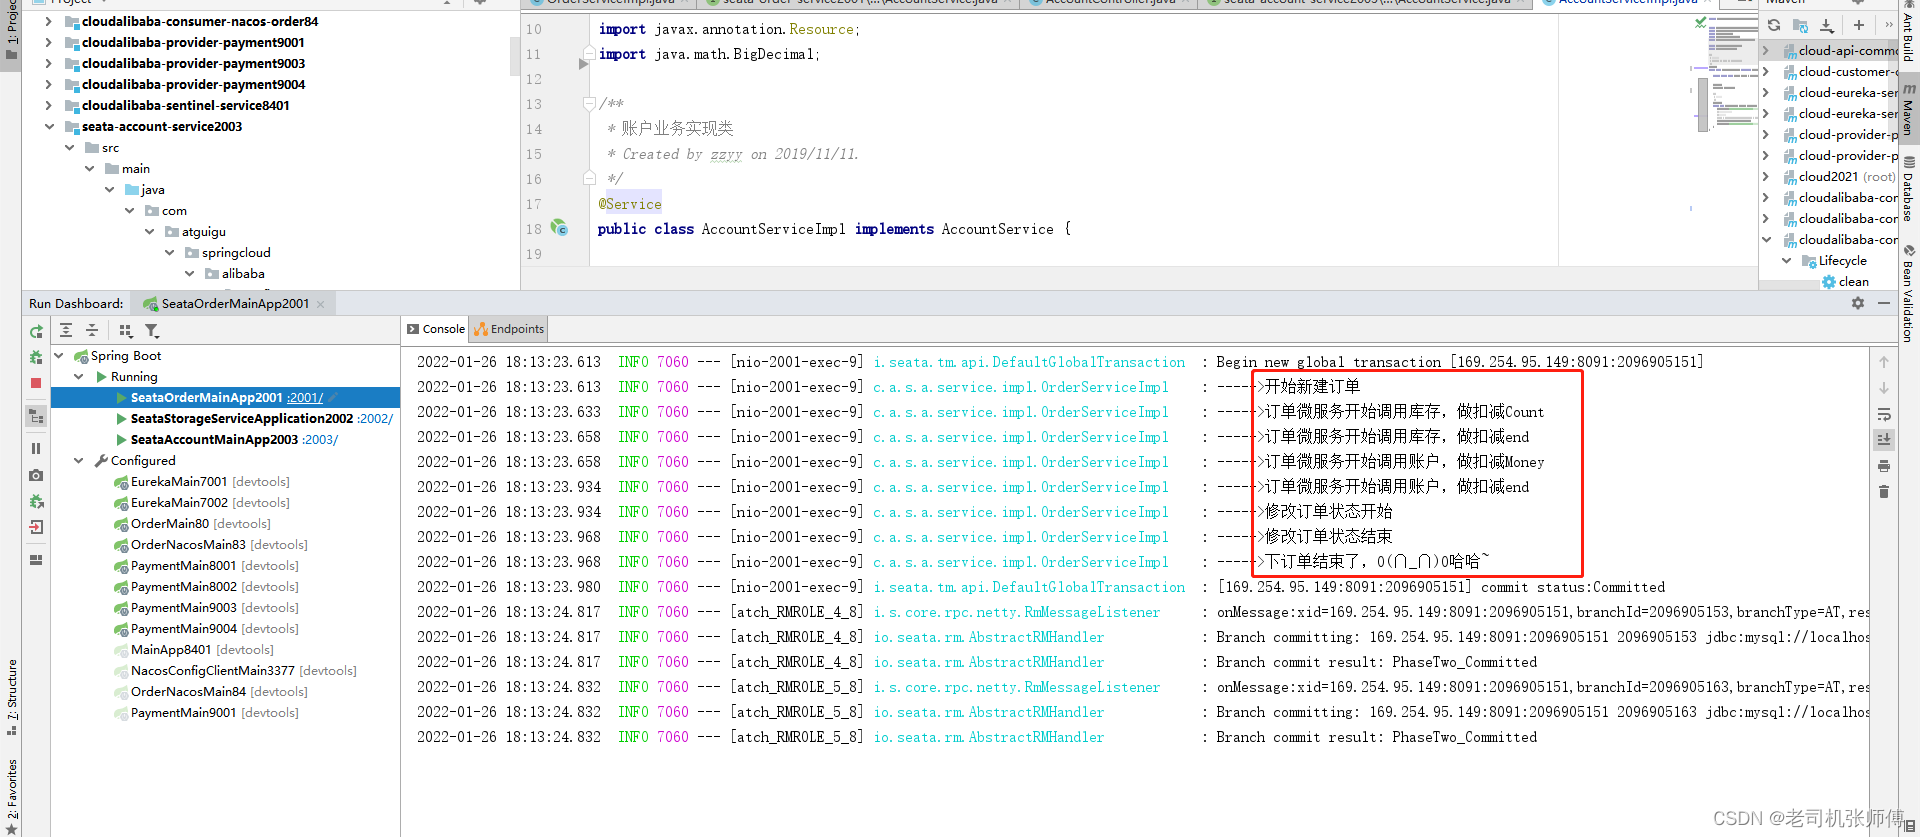Viewport: 1920px width, 837px height.
Task: Click Maven Generate Sources folder icon
Action: pyautogui.click(x=1800, y=25)
